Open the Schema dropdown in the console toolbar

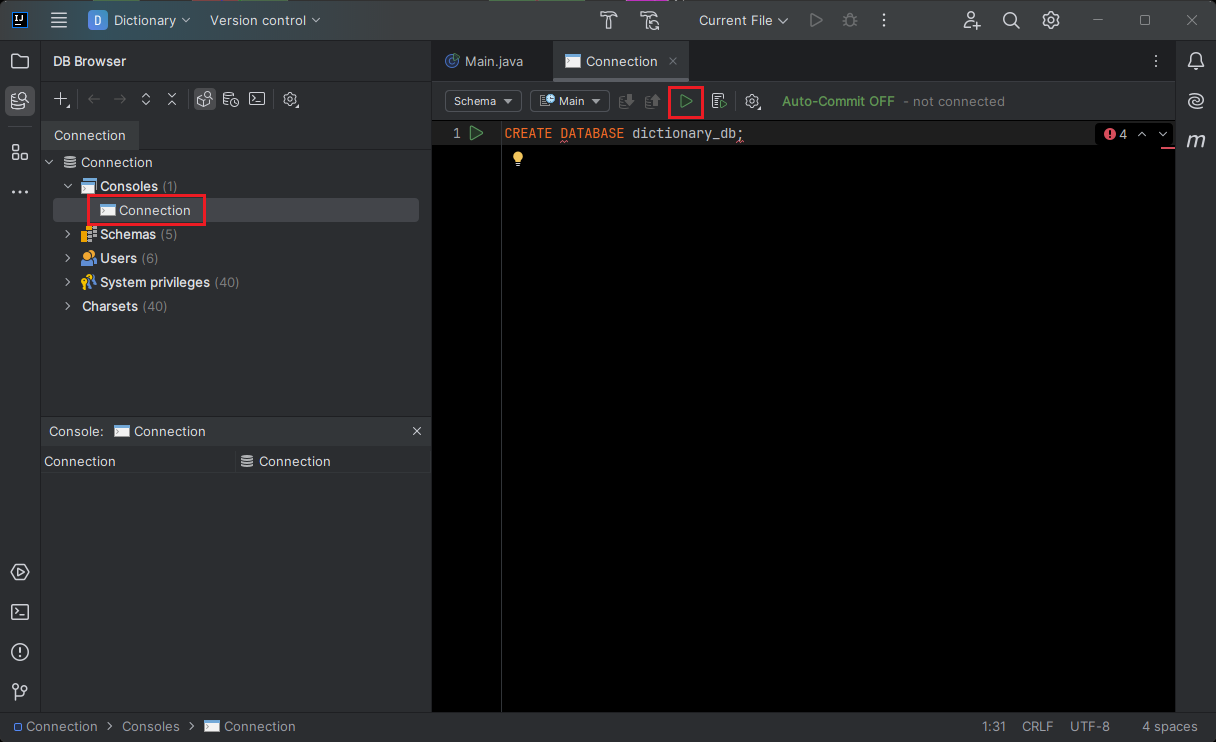[x=483, y=101]
